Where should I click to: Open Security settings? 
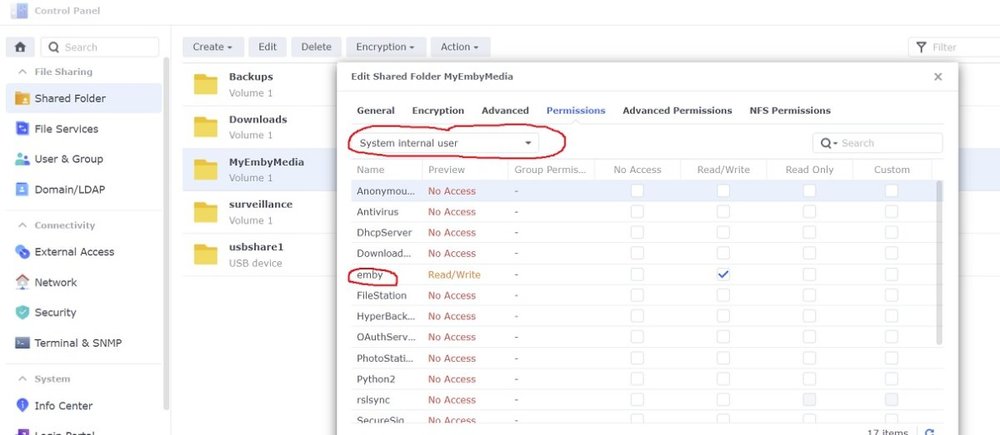[x=55, y=312]
